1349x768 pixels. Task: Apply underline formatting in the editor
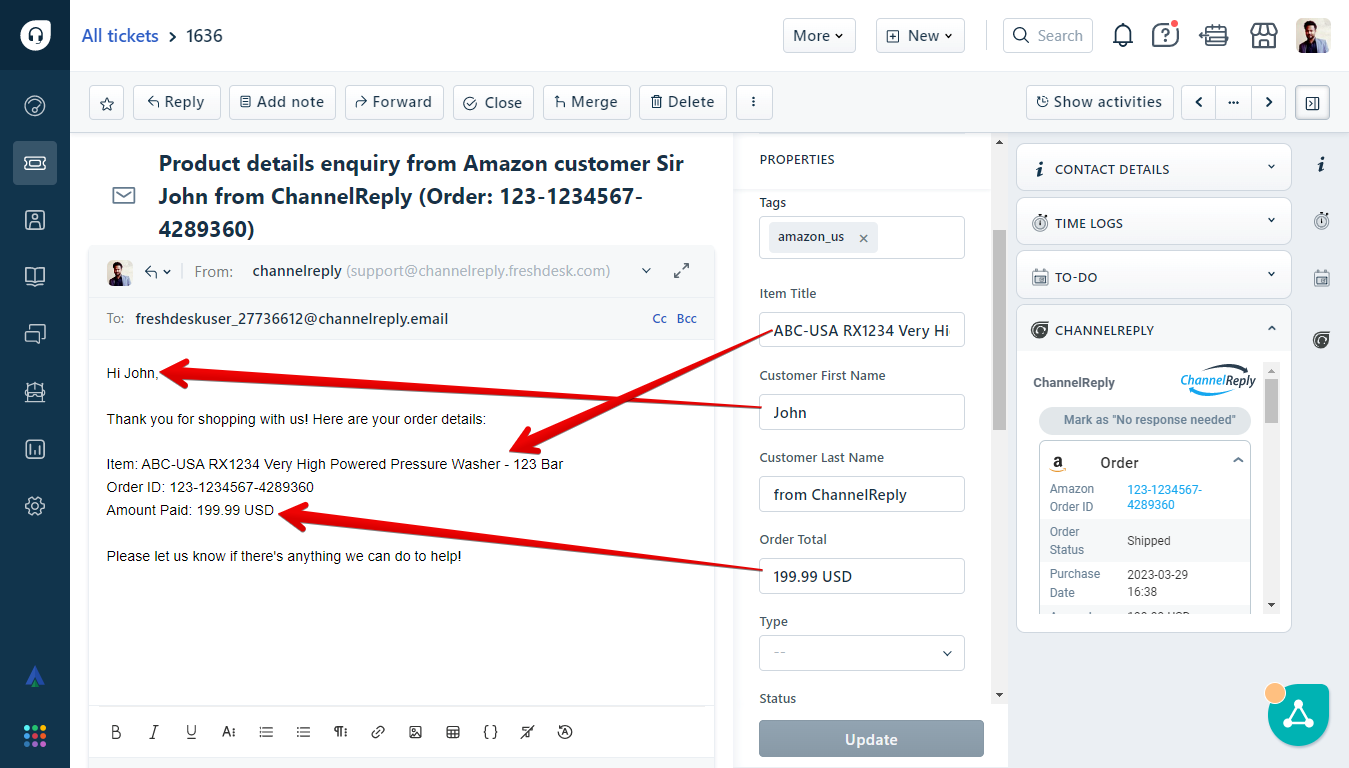tap(191, 732)
